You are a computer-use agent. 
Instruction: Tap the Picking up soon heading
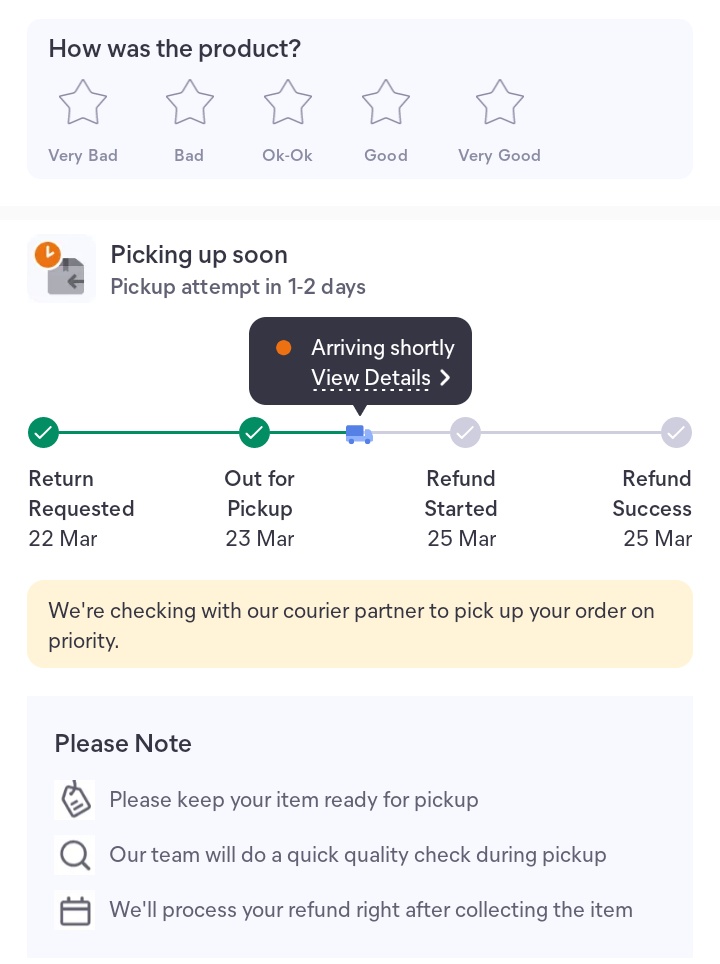pyautogui.click(x=199, y=255)
